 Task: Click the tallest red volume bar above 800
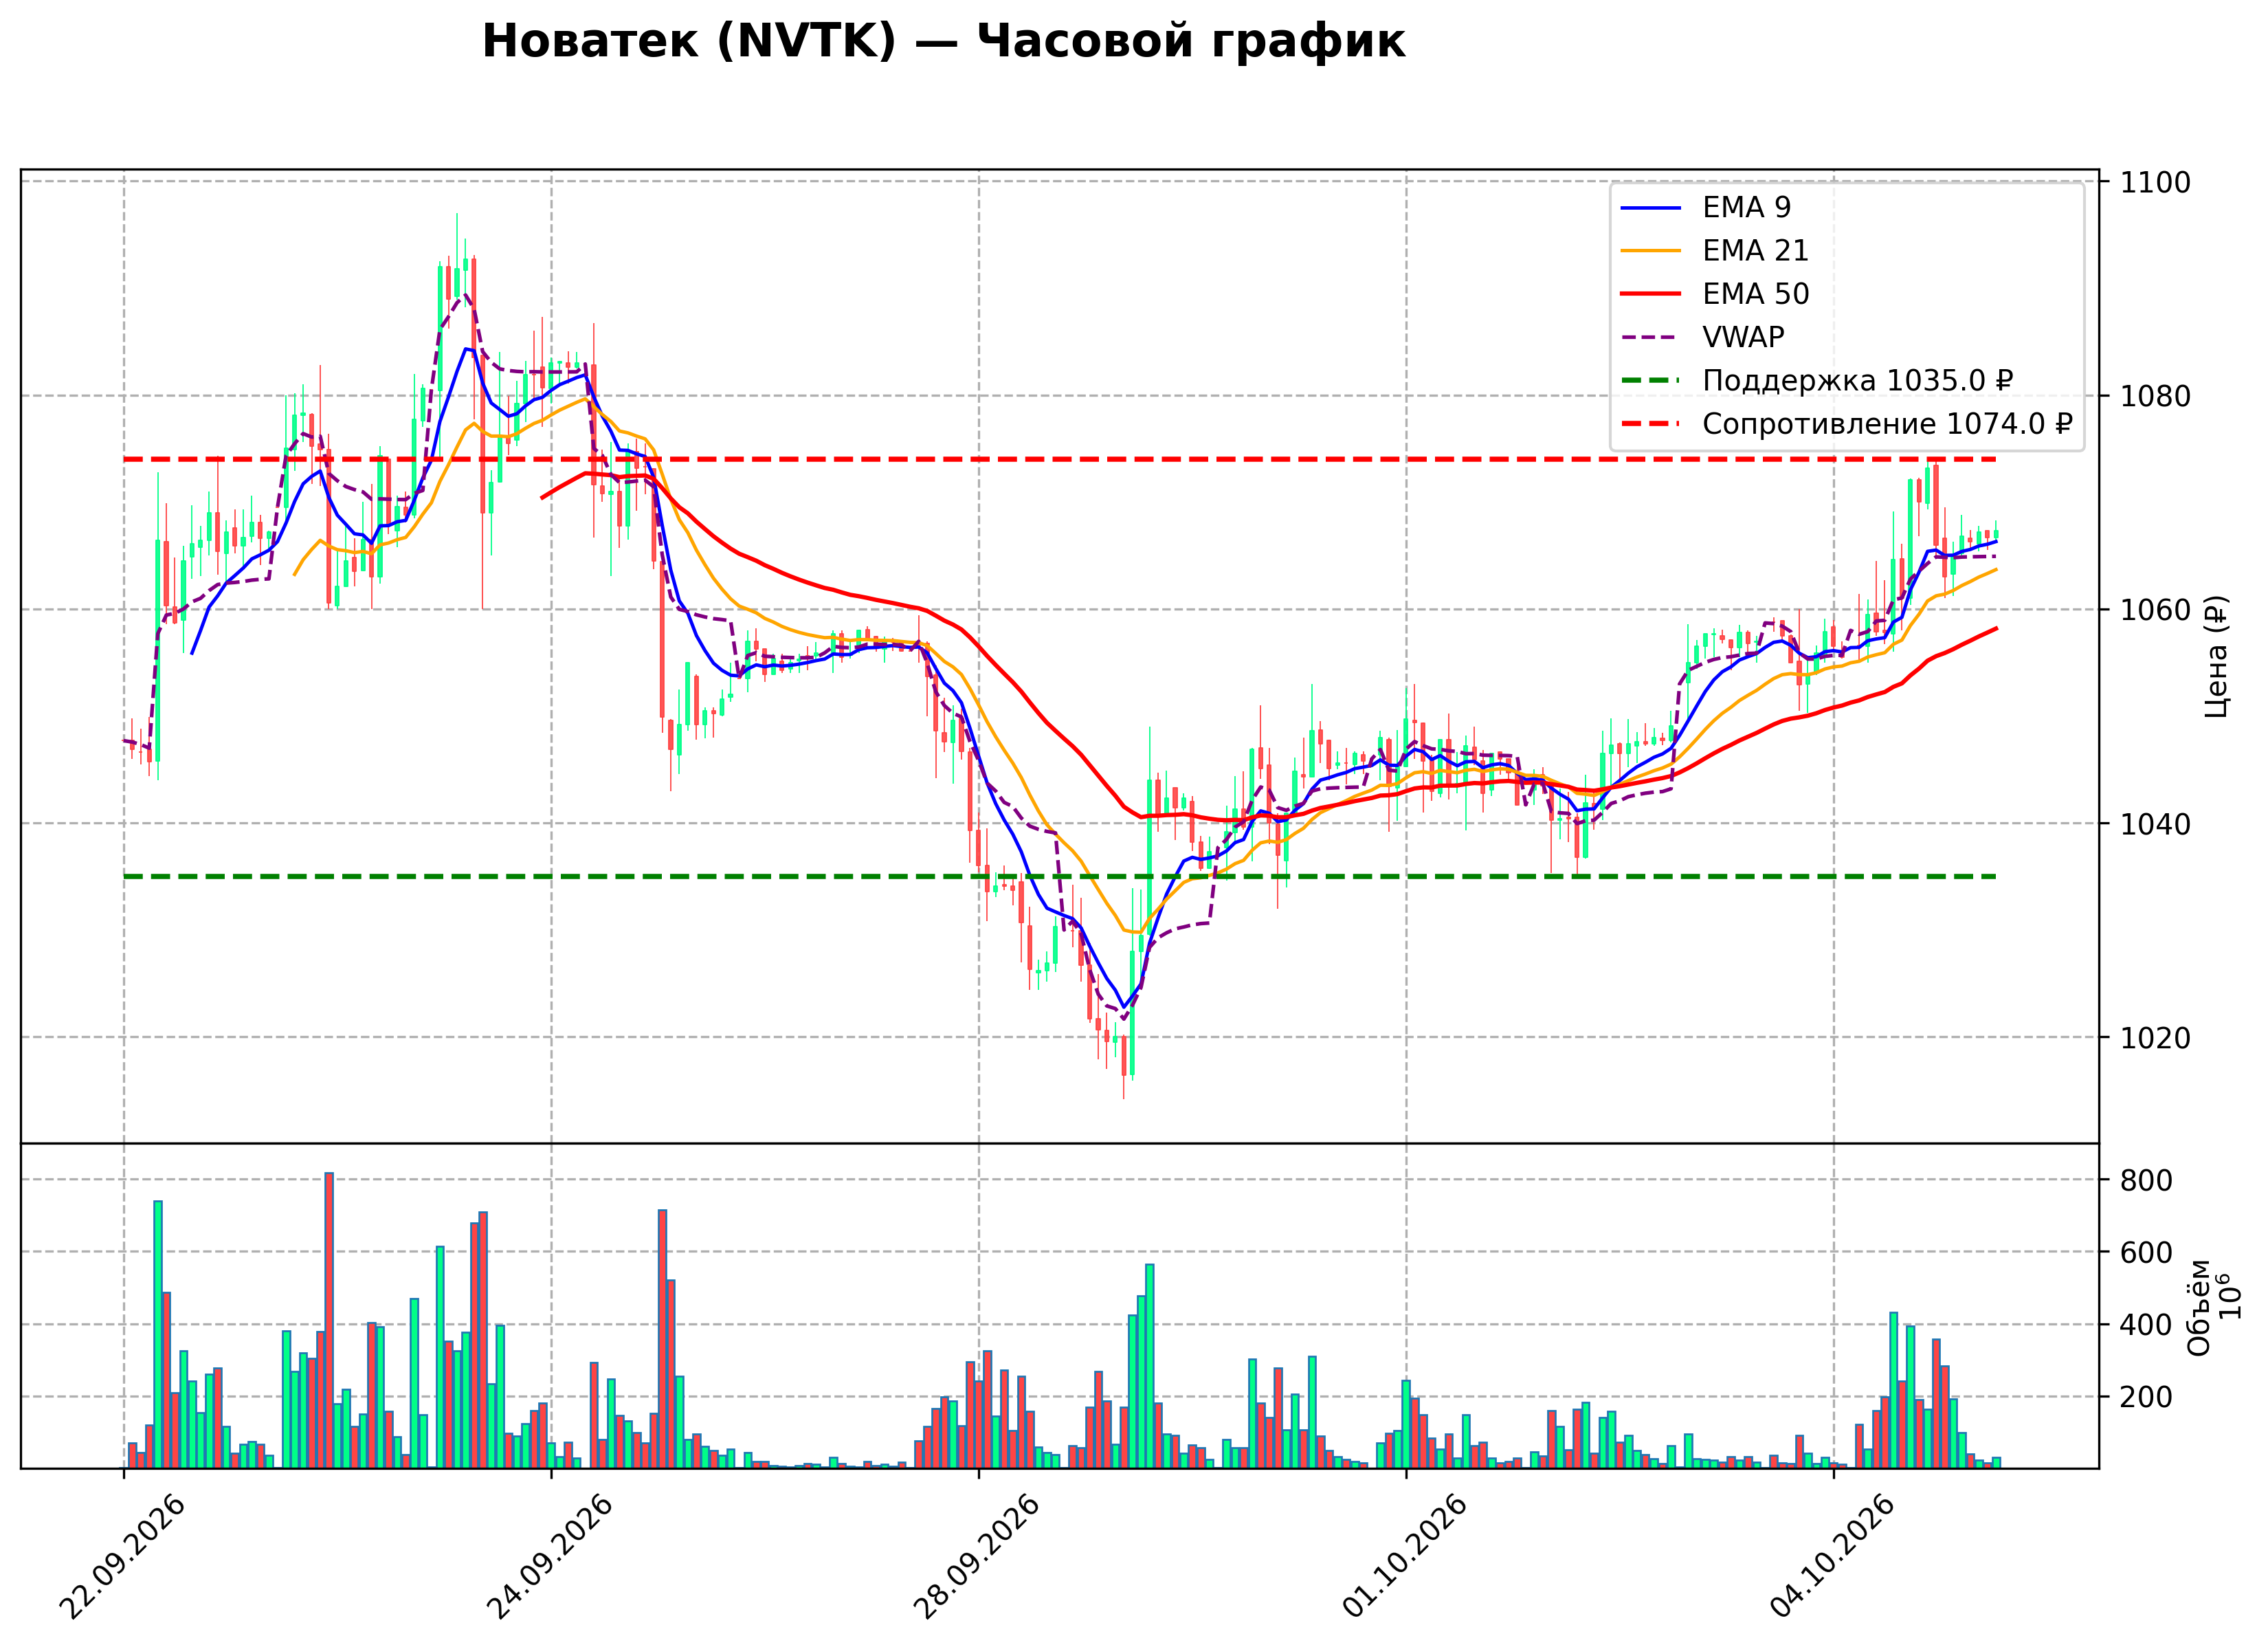click(329, 1321)
